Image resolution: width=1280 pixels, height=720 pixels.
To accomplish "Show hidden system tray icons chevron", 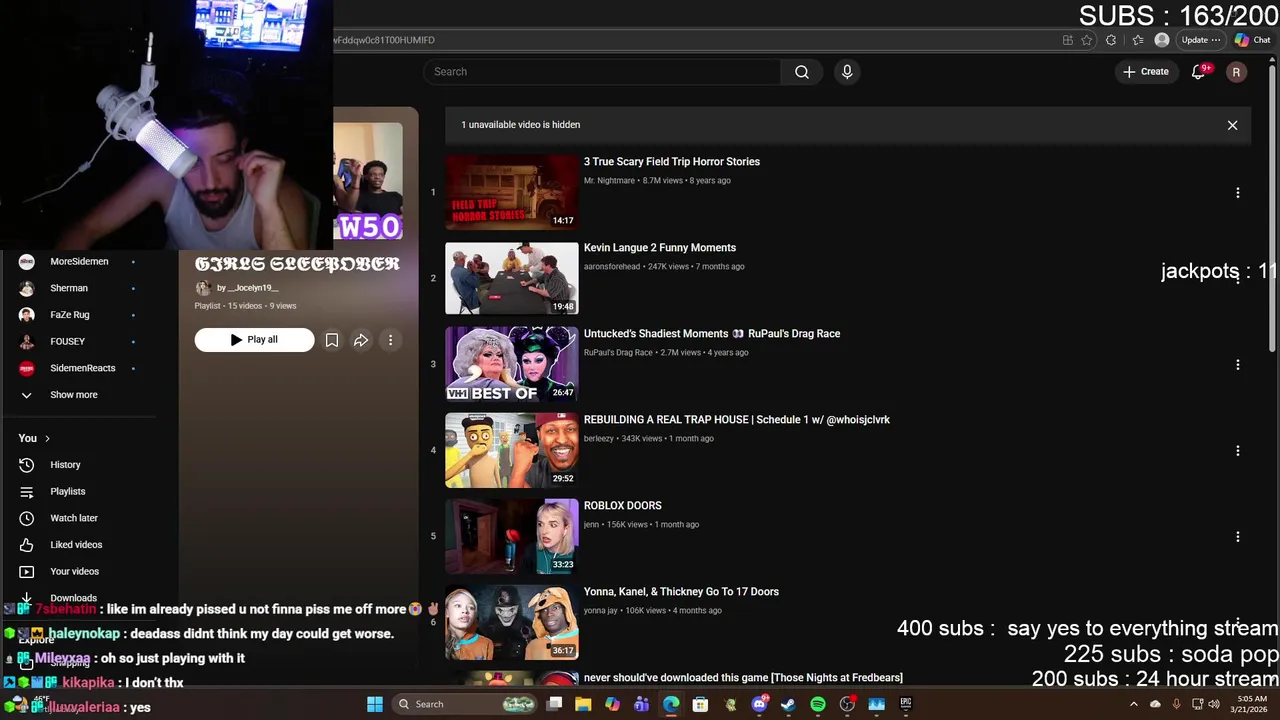I will [1133, 704].
